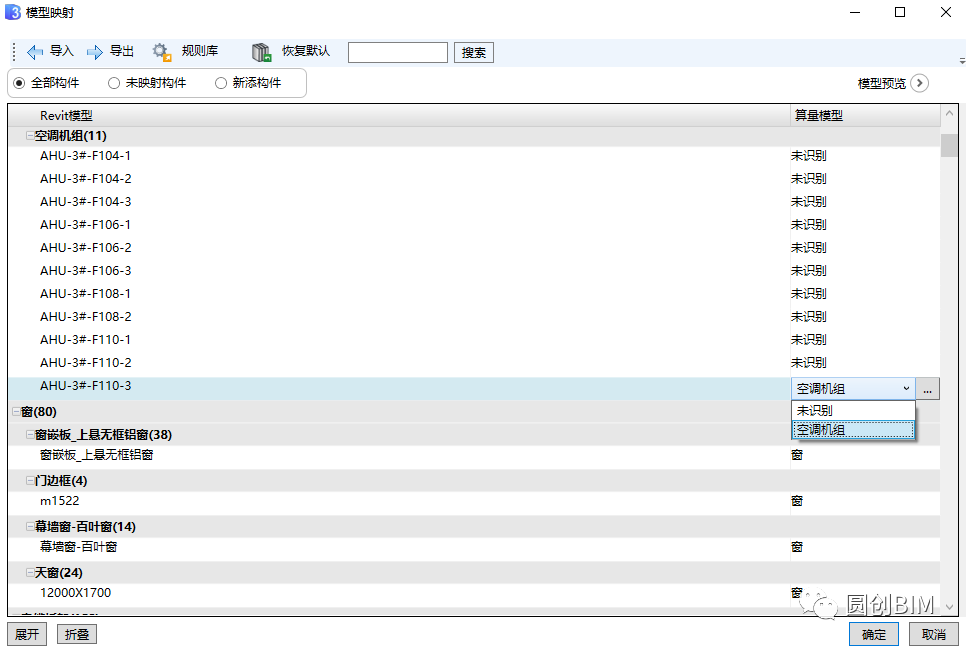Viewport: 966px width, 648px height.
Task: Click the 导入 toolbar label
Action: click(x=62, y=51)
